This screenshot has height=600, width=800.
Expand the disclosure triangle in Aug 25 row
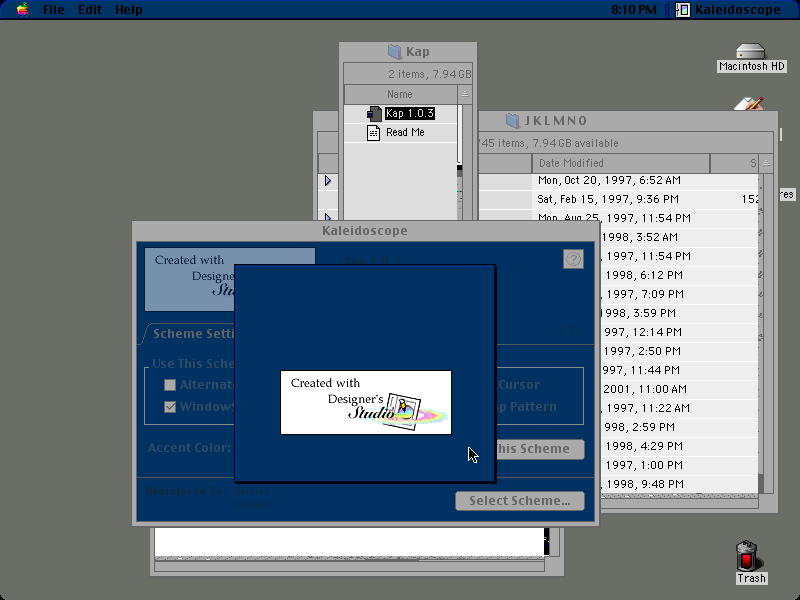click(328, 216)
